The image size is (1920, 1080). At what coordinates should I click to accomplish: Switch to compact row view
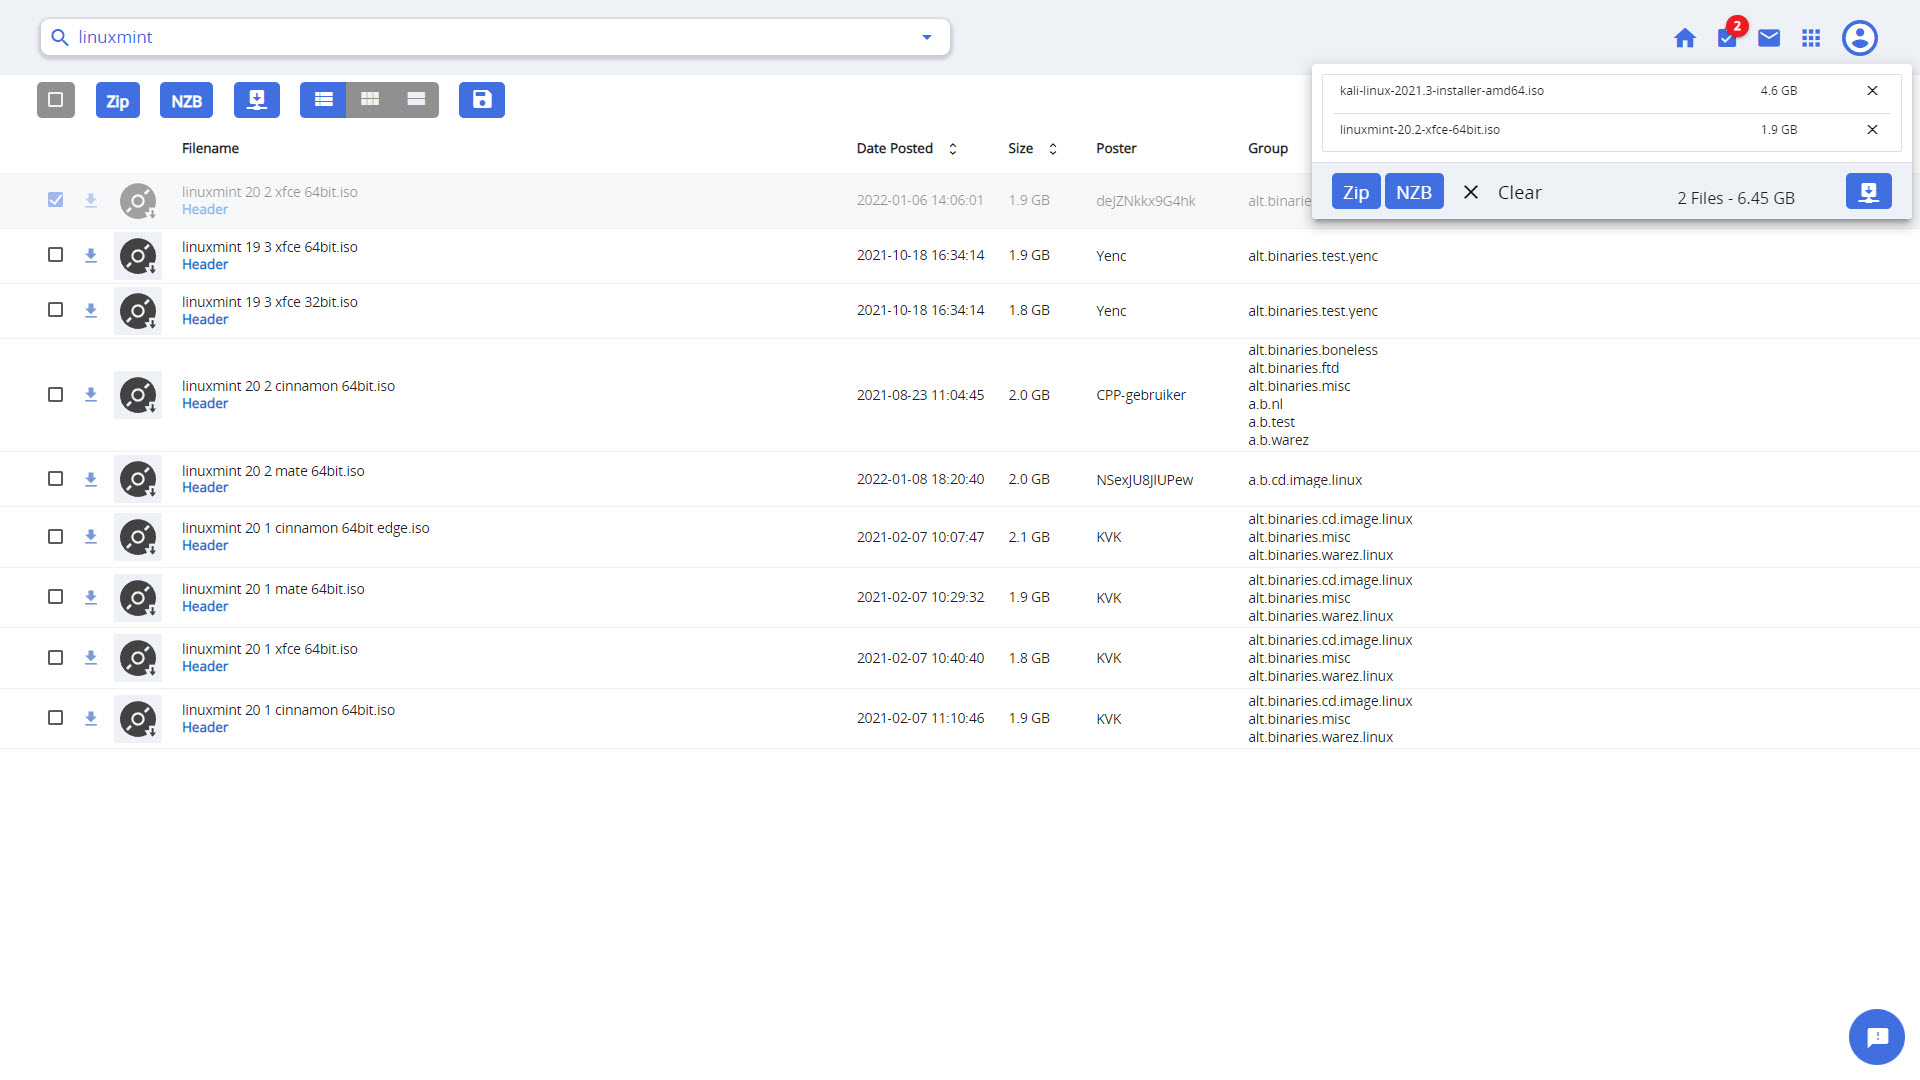click(x=416, y=100)
